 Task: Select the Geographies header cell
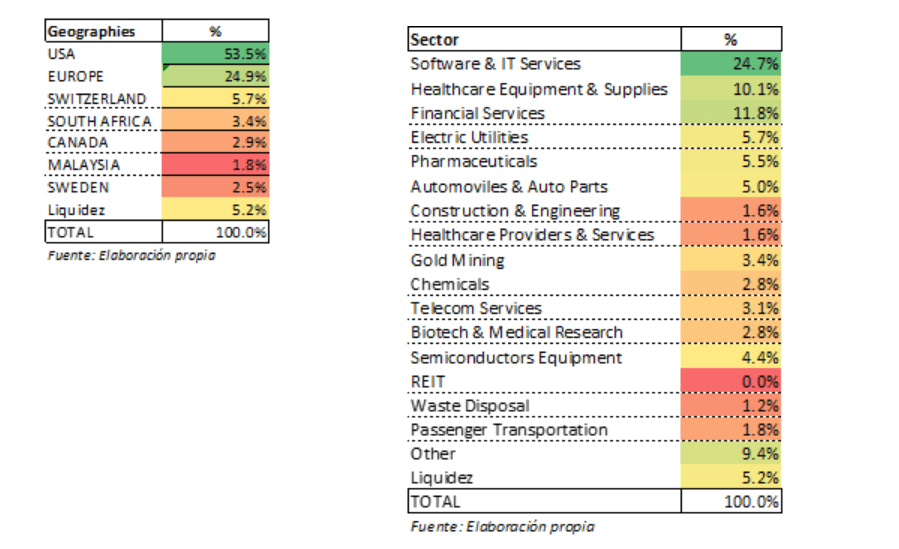tap(104, 31)
